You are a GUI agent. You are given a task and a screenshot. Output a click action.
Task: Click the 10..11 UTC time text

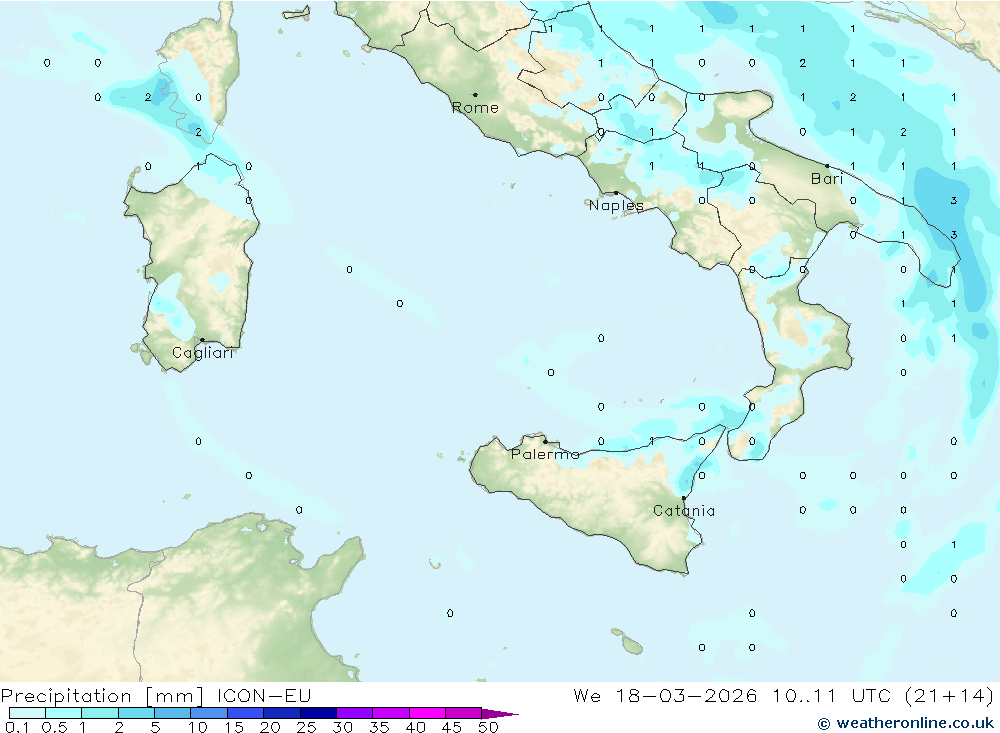832,695
